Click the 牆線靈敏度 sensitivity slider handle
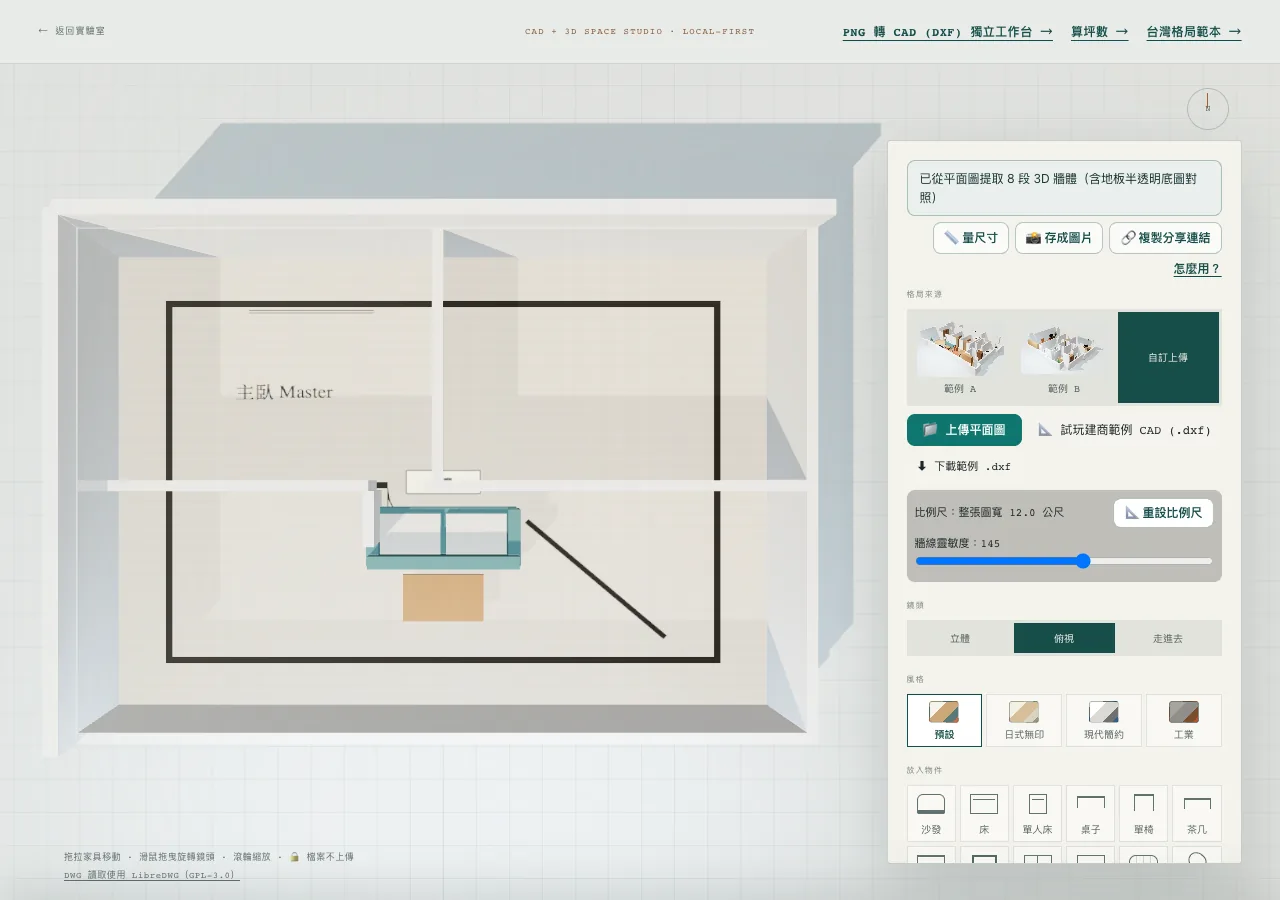Screen dimensions: 1280x900 (1083, 561)
